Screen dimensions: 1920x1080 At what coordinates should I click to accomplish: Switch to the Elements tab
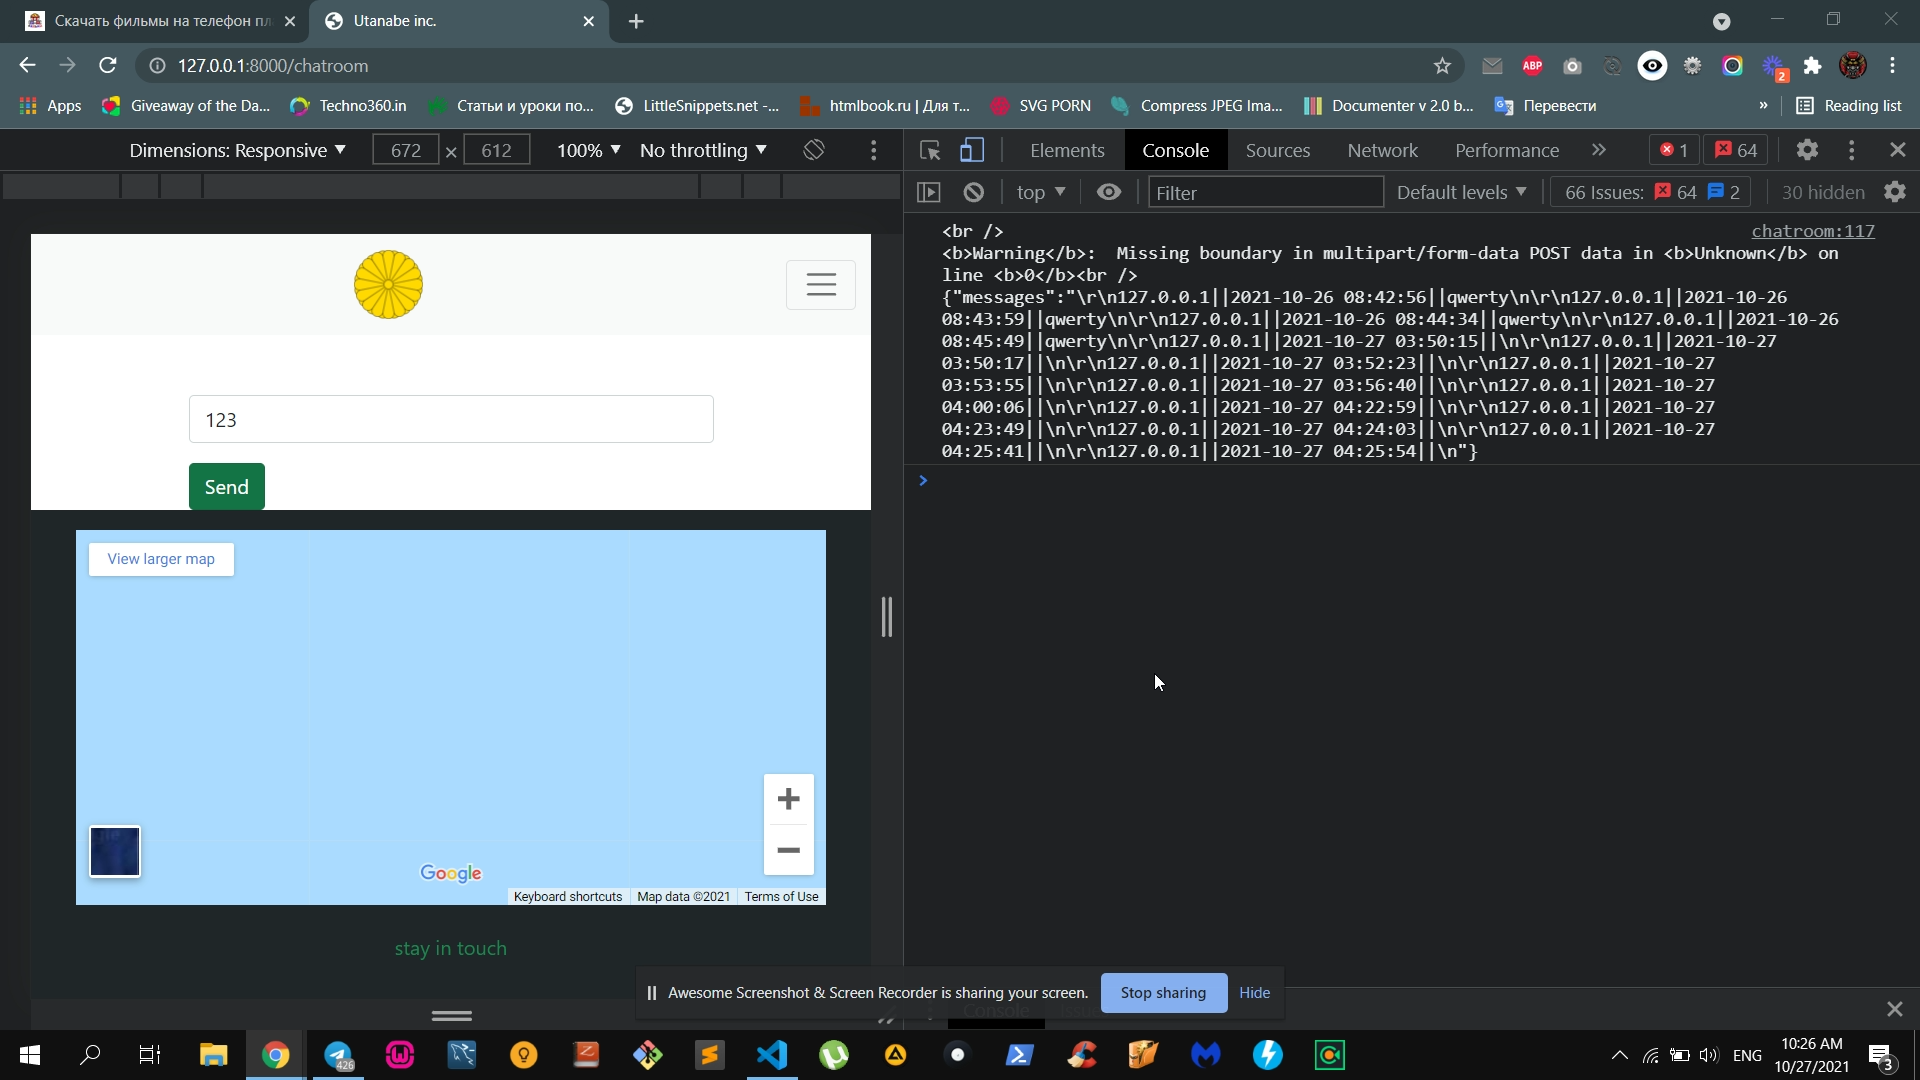1067,150
